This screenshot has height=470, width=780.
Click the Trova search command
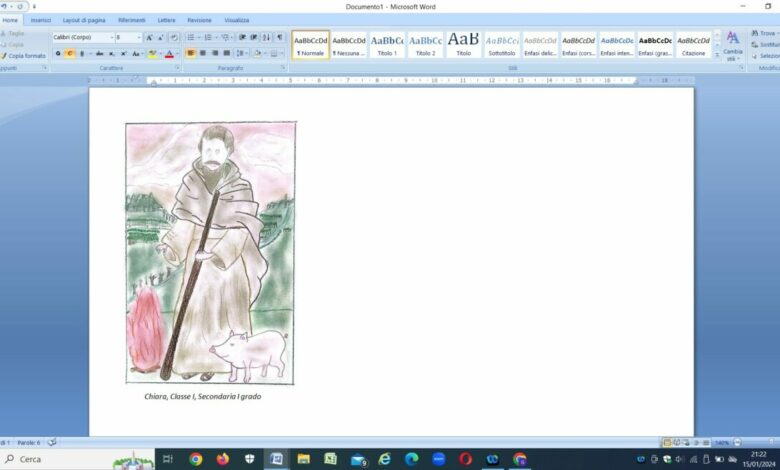click(765, 33)
